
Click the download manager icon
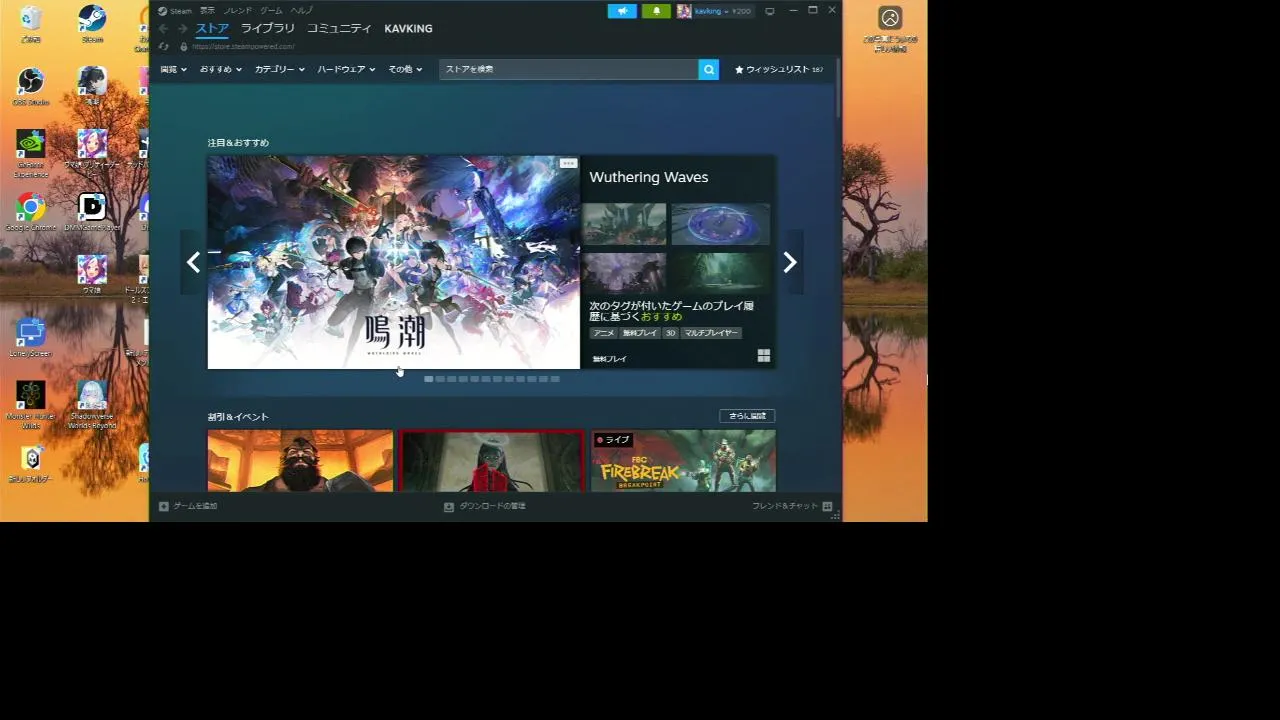click(x=449, y=506)
